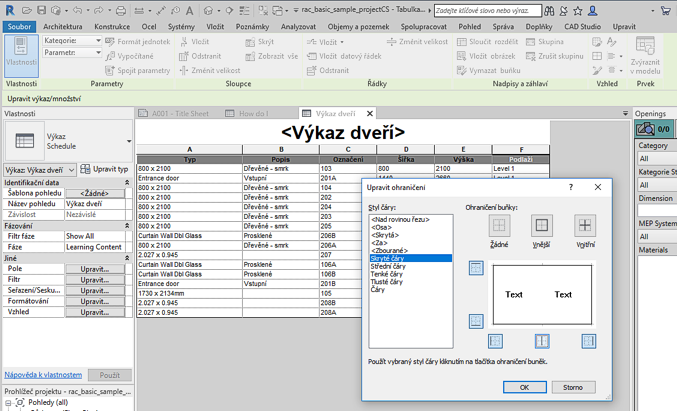
Task: Switch to A001 - Title Sheet tab
Action: coord(180,114)
